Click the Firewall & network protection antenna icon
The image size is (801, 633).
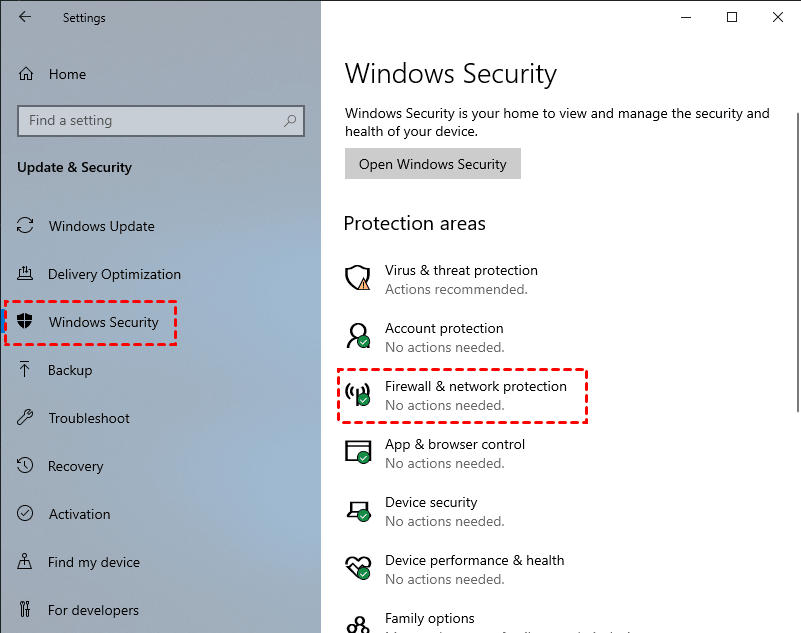pos(357,394)
